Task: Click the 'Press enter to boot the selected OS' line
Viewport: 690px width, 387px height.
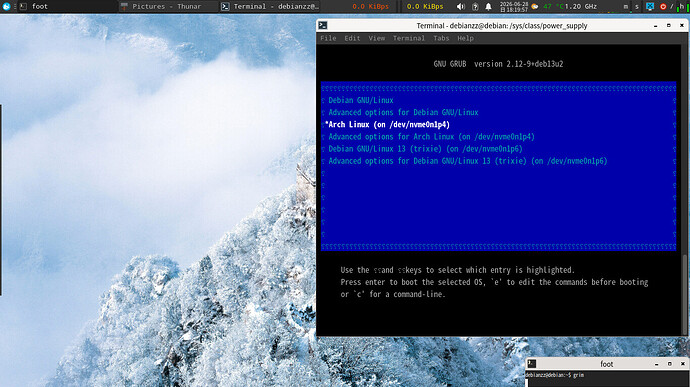Action: point(494,282)
